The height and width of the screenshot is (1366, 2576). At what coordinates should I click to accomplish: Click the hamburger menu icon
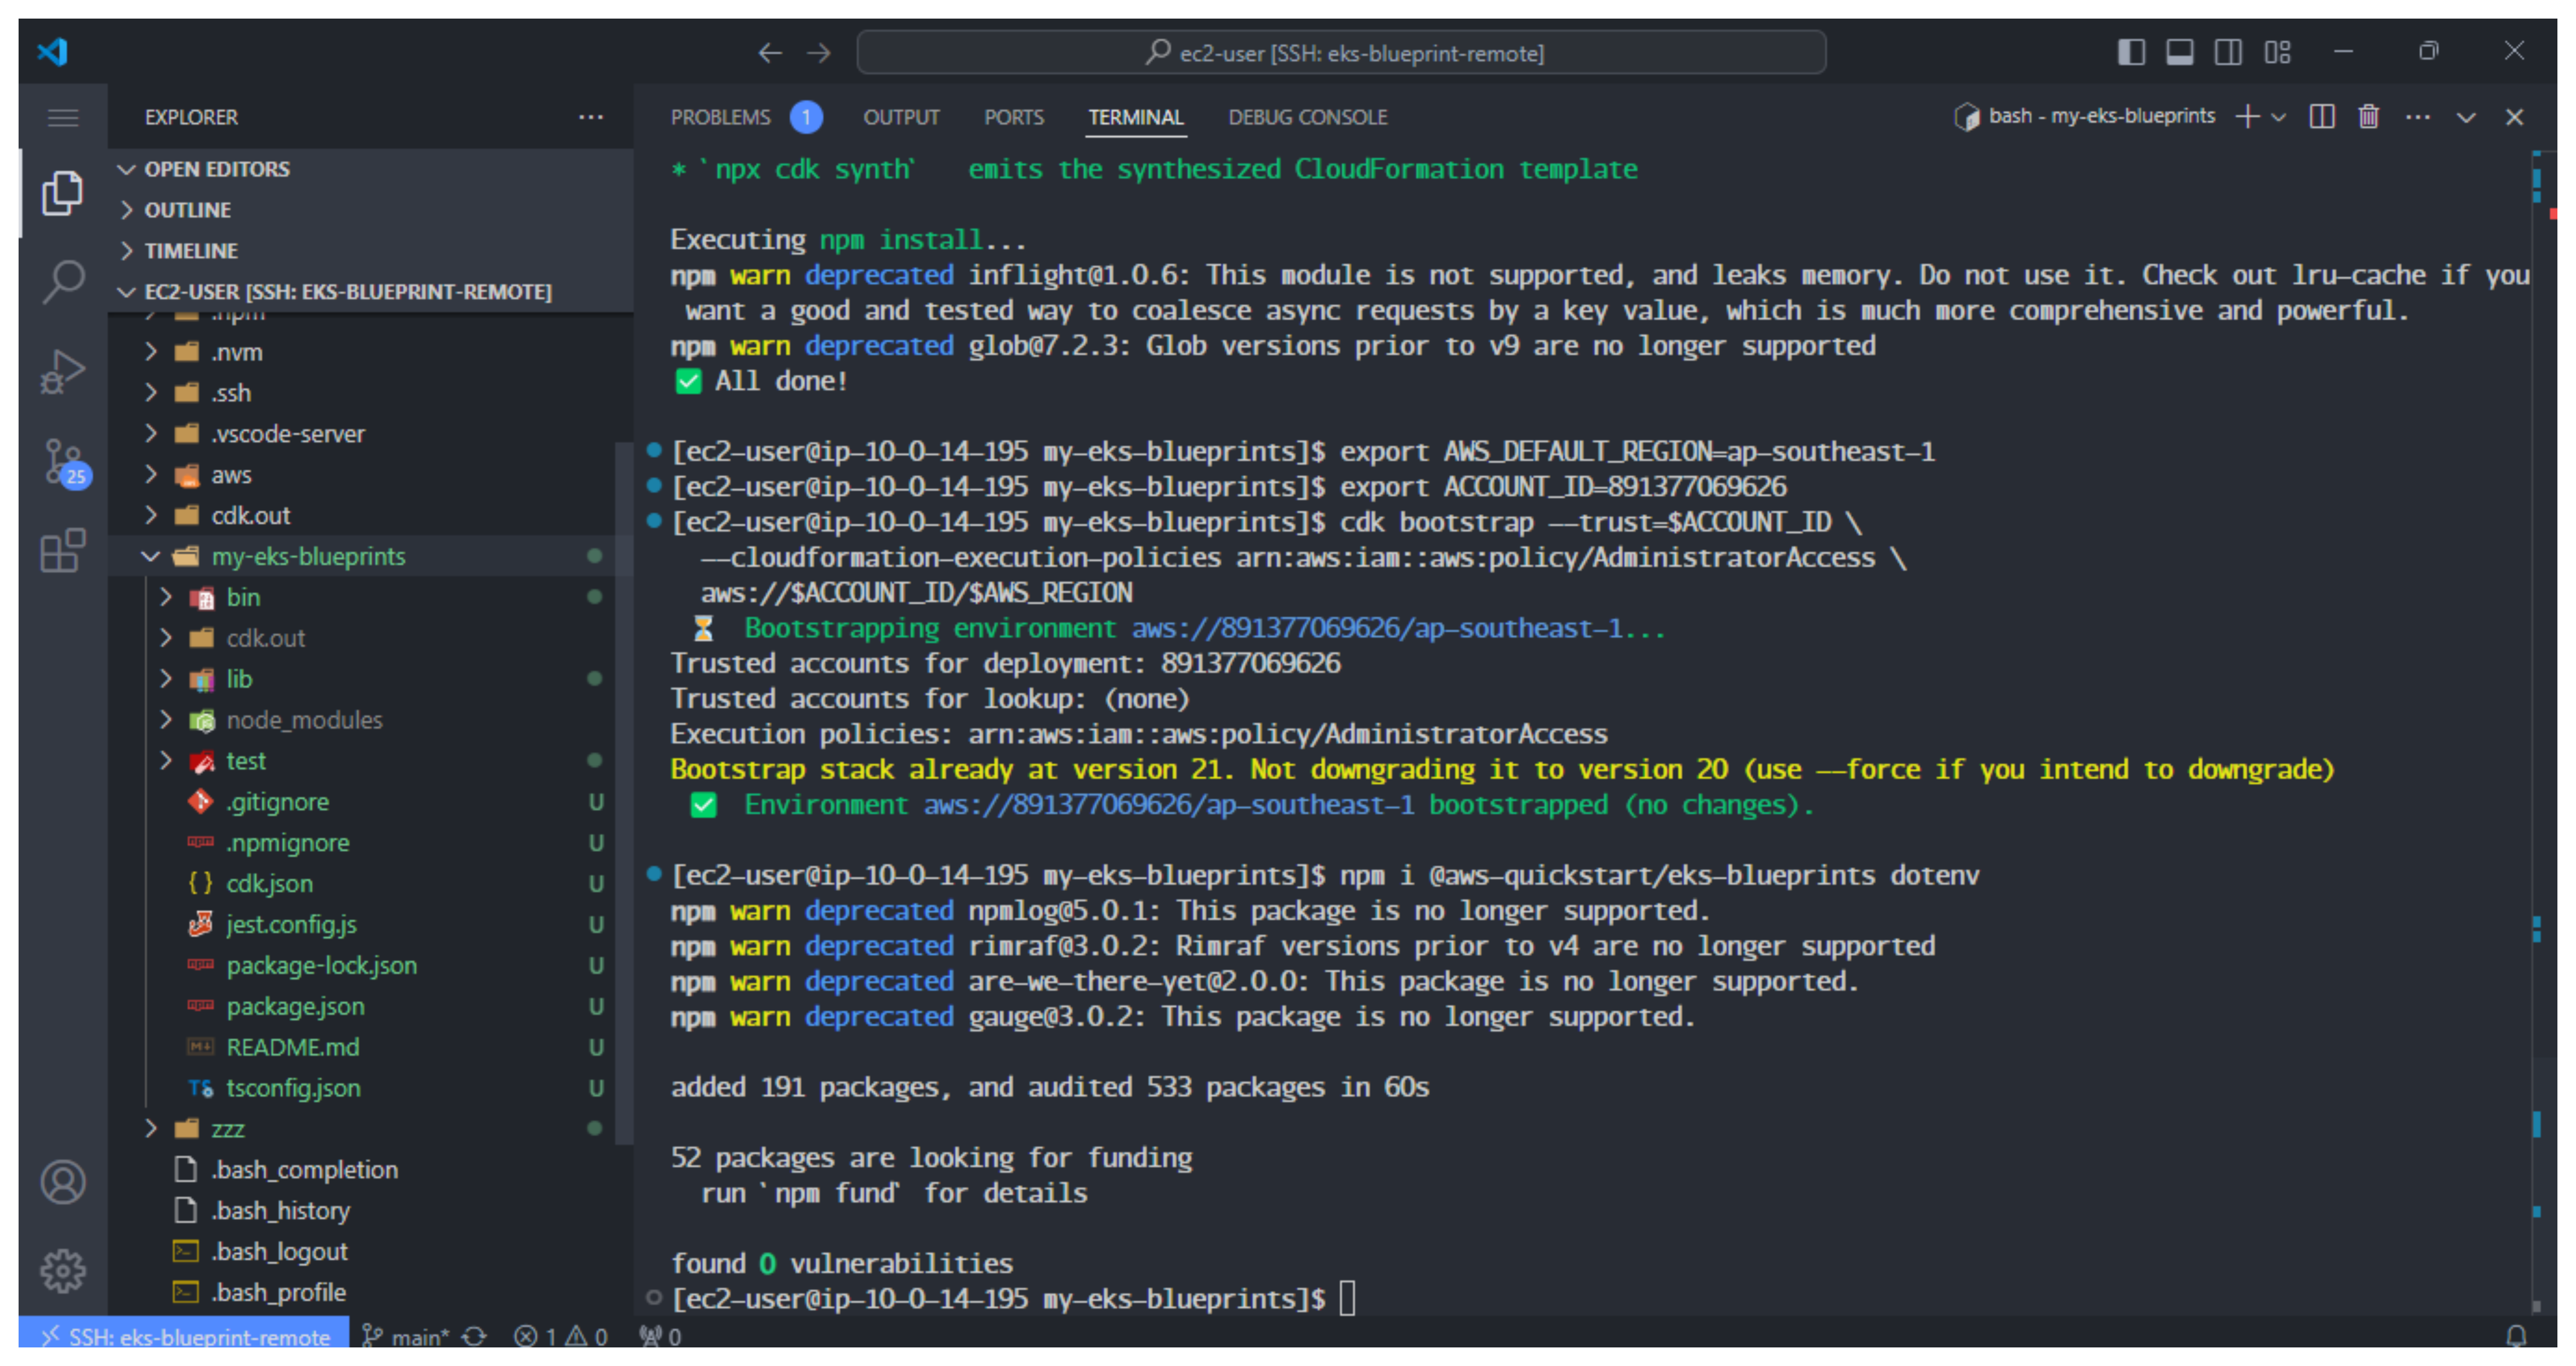click(63, 118)
